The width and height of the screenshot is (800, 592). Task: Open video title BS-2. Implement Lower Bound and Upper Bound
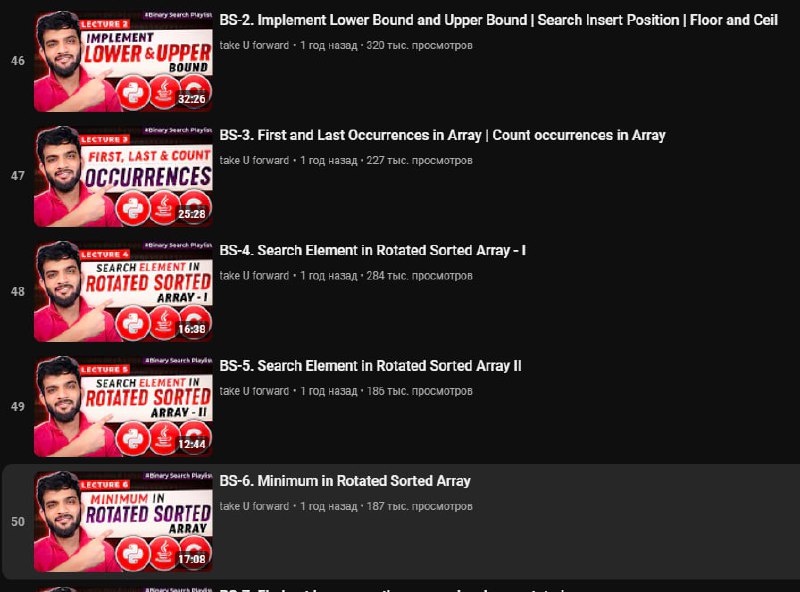click(x=498, y=20)
